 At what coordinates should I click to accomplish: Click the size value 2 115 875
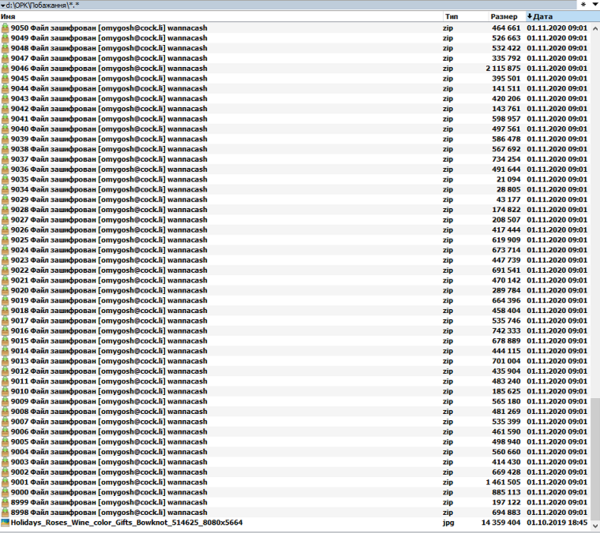pyautogui.click(x=503, y=68)
